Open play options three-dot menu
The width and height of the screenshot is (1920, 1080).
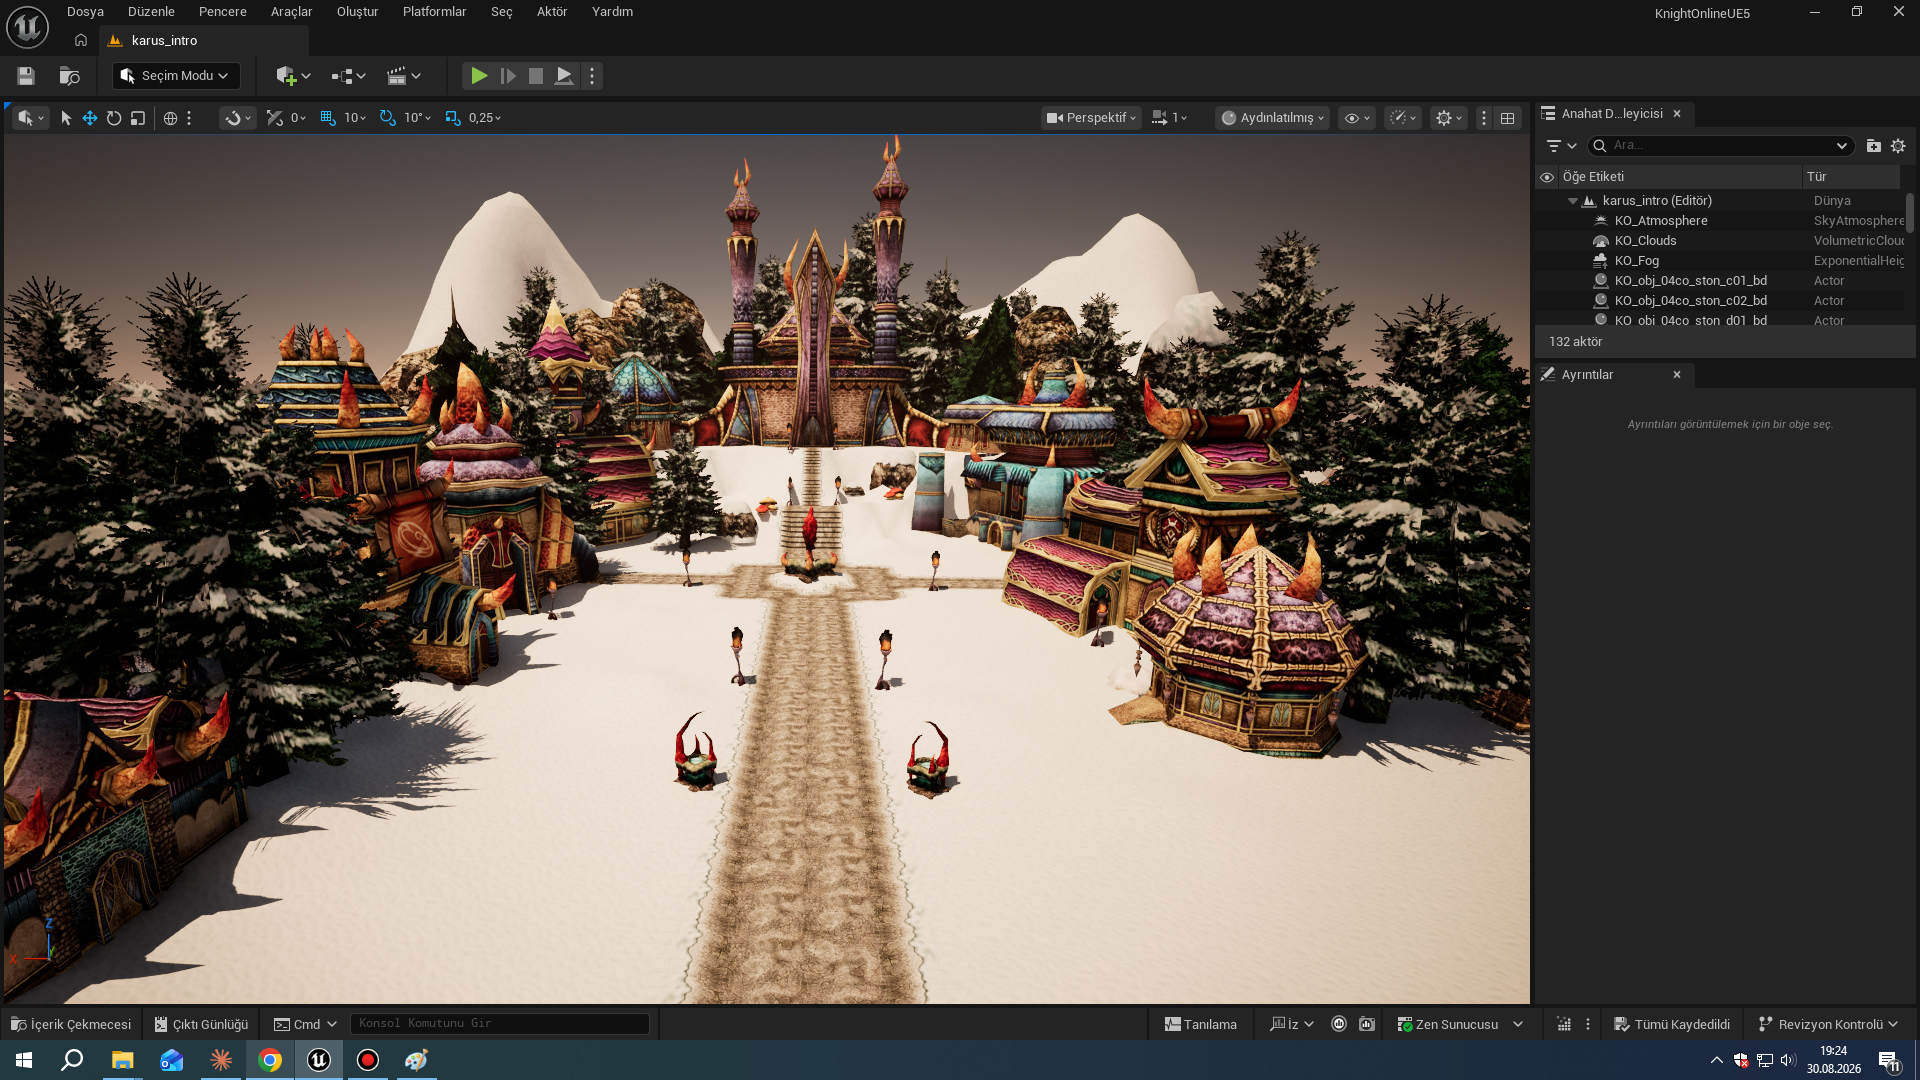(592, 76)
